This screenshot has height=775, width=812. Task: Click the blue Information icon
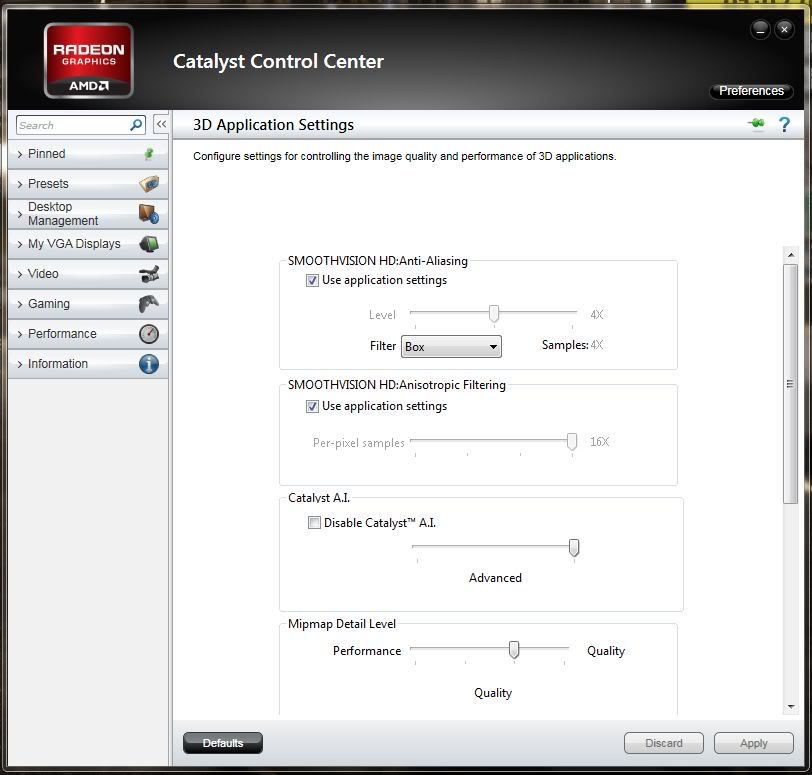(x=149, y=364)
